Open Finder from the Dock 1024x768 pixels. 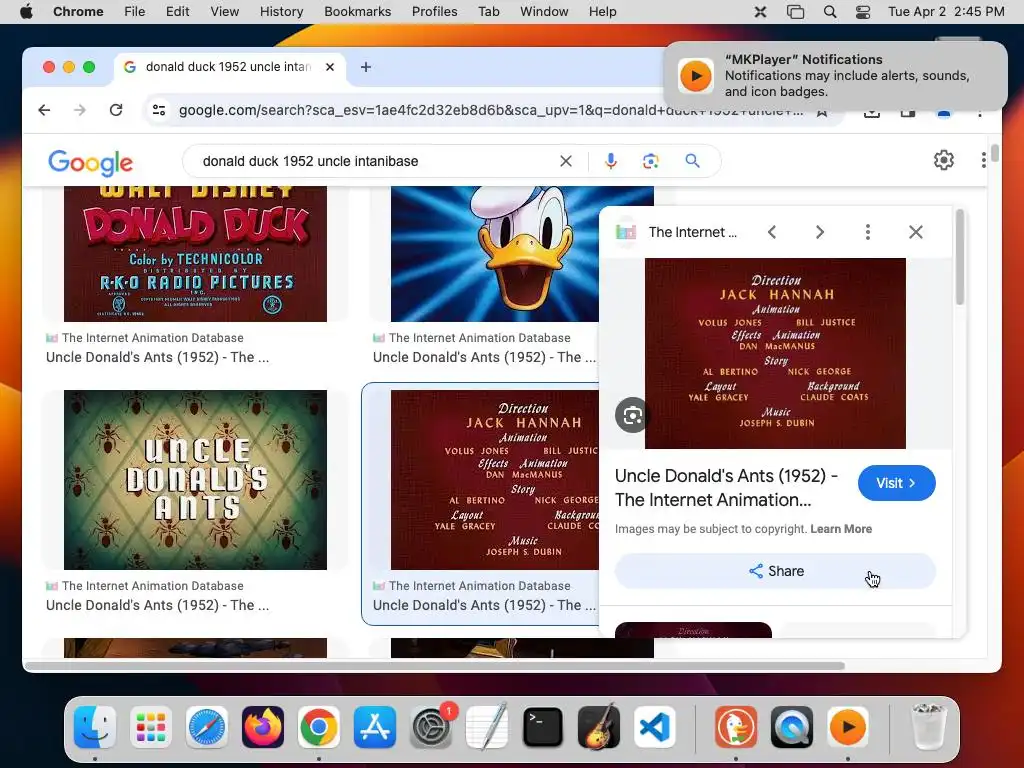(x=95, y=727)
